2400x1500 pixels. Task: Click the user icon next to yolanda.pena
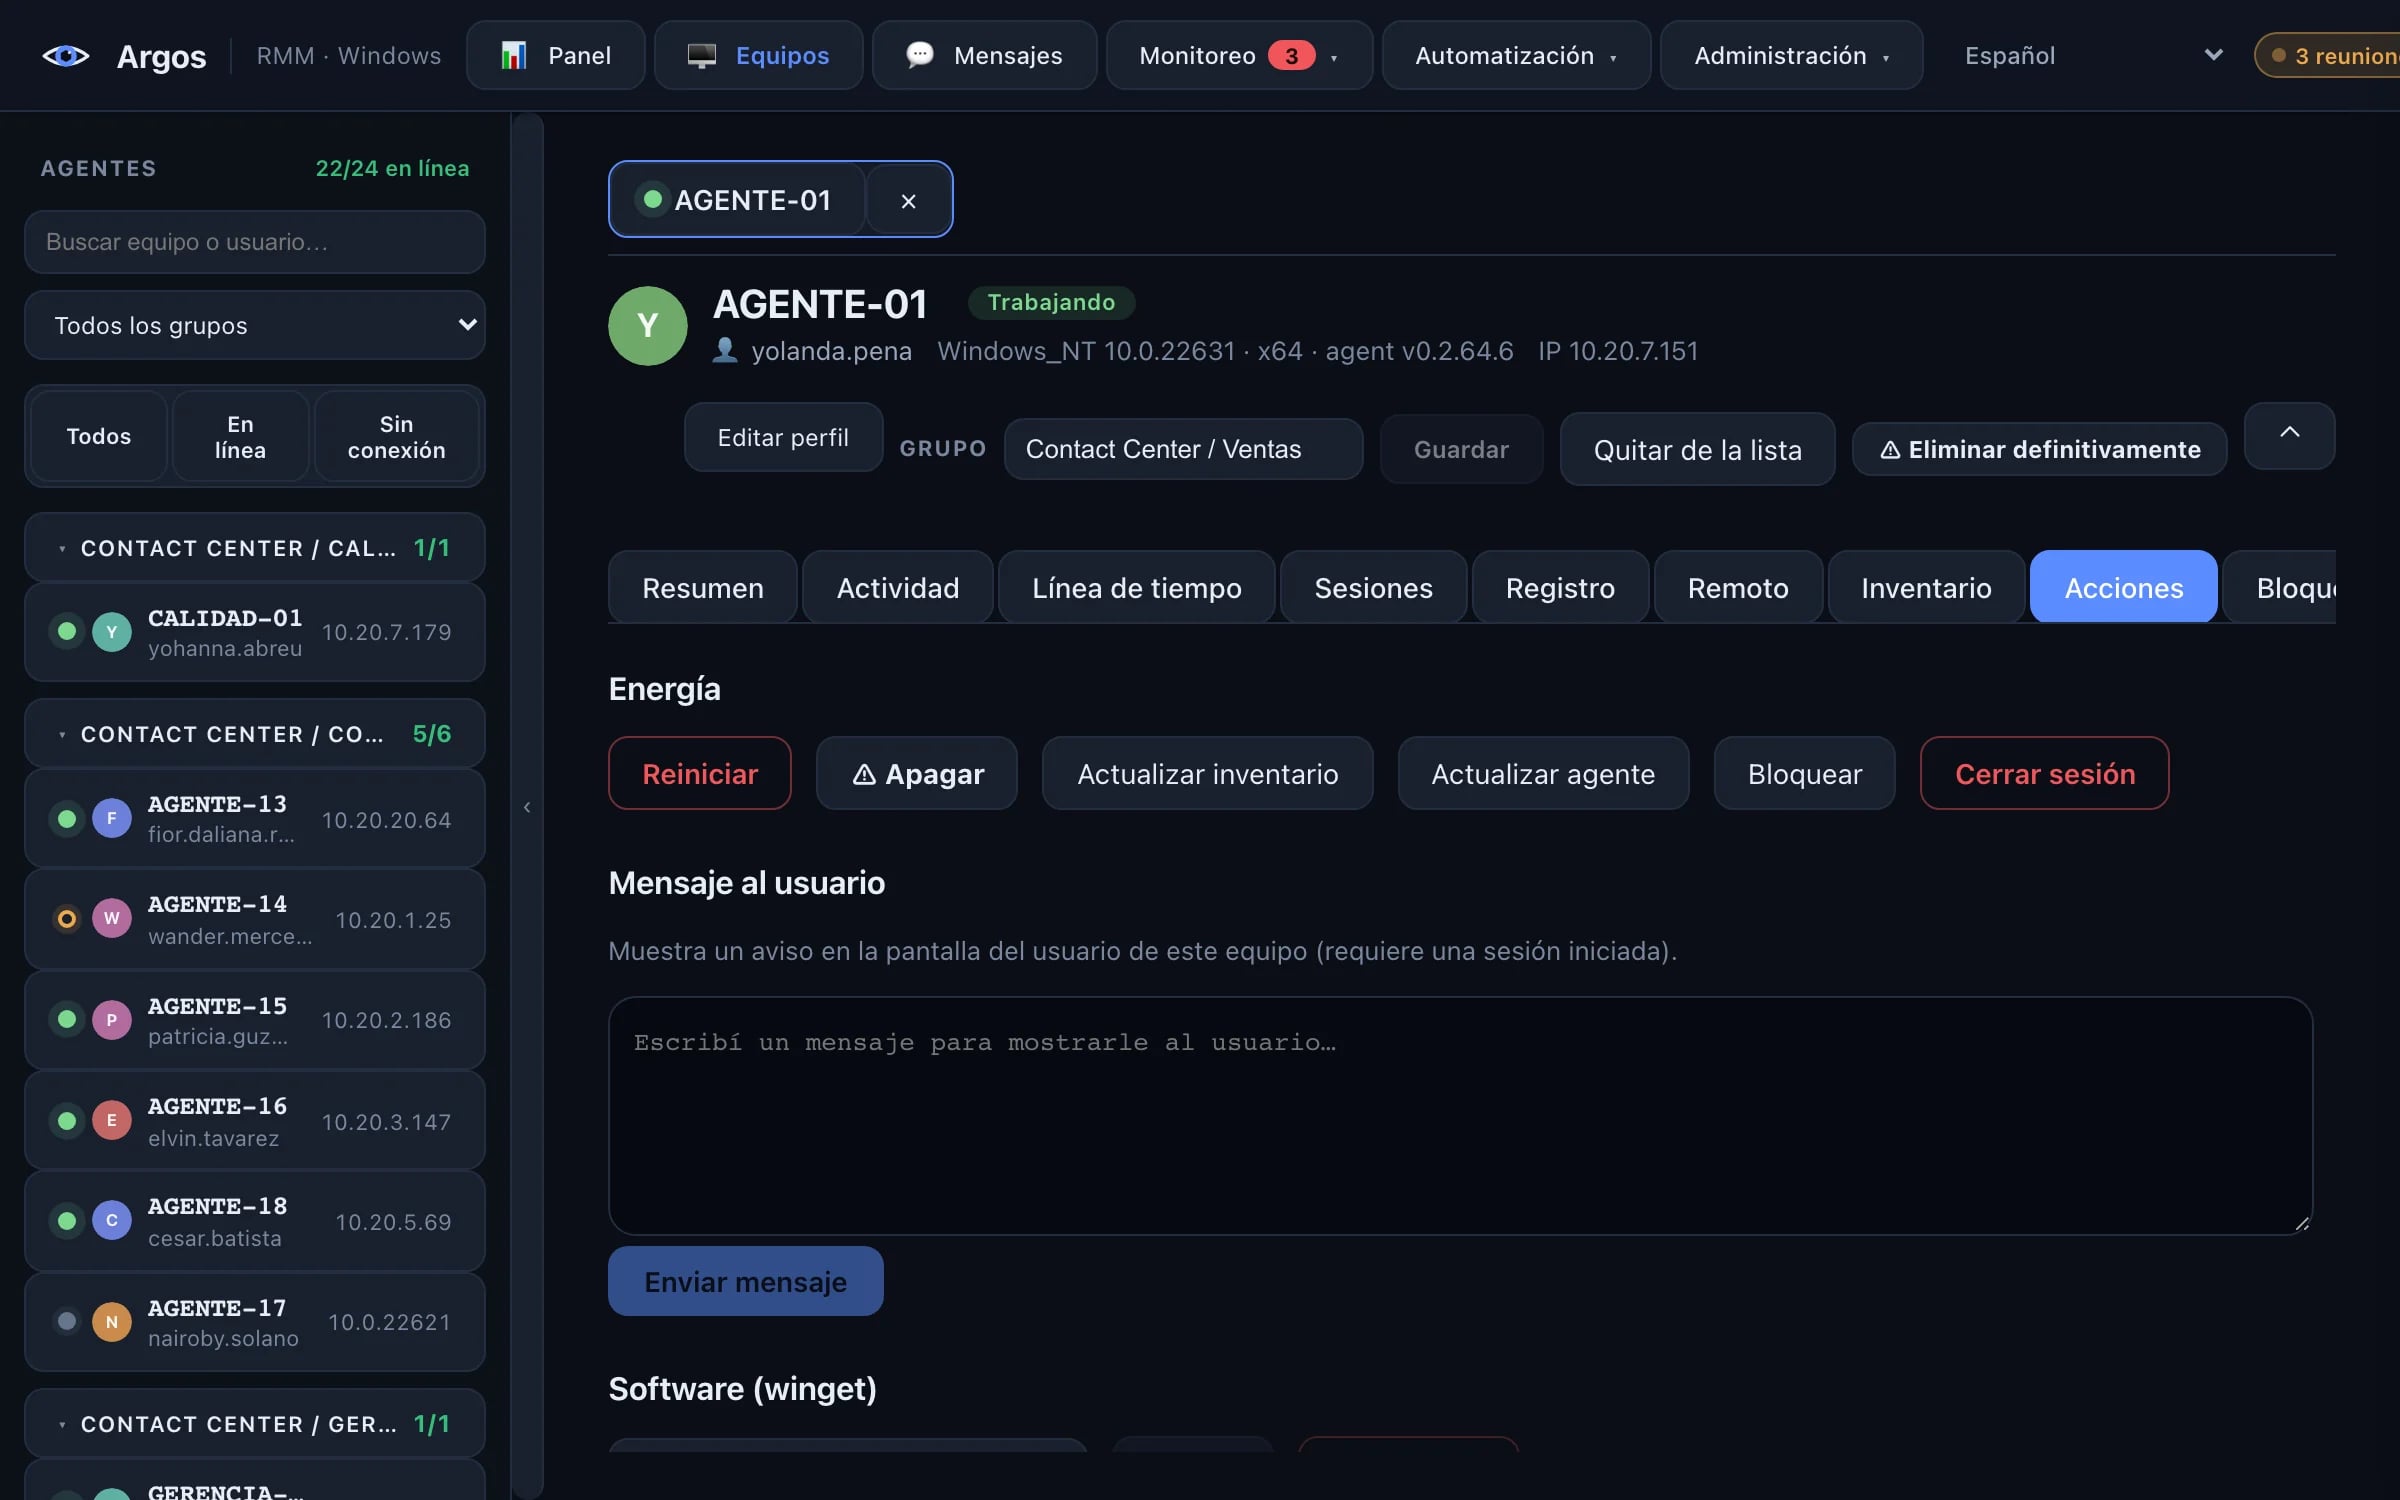pyautogui.click(x=725, y=350)
